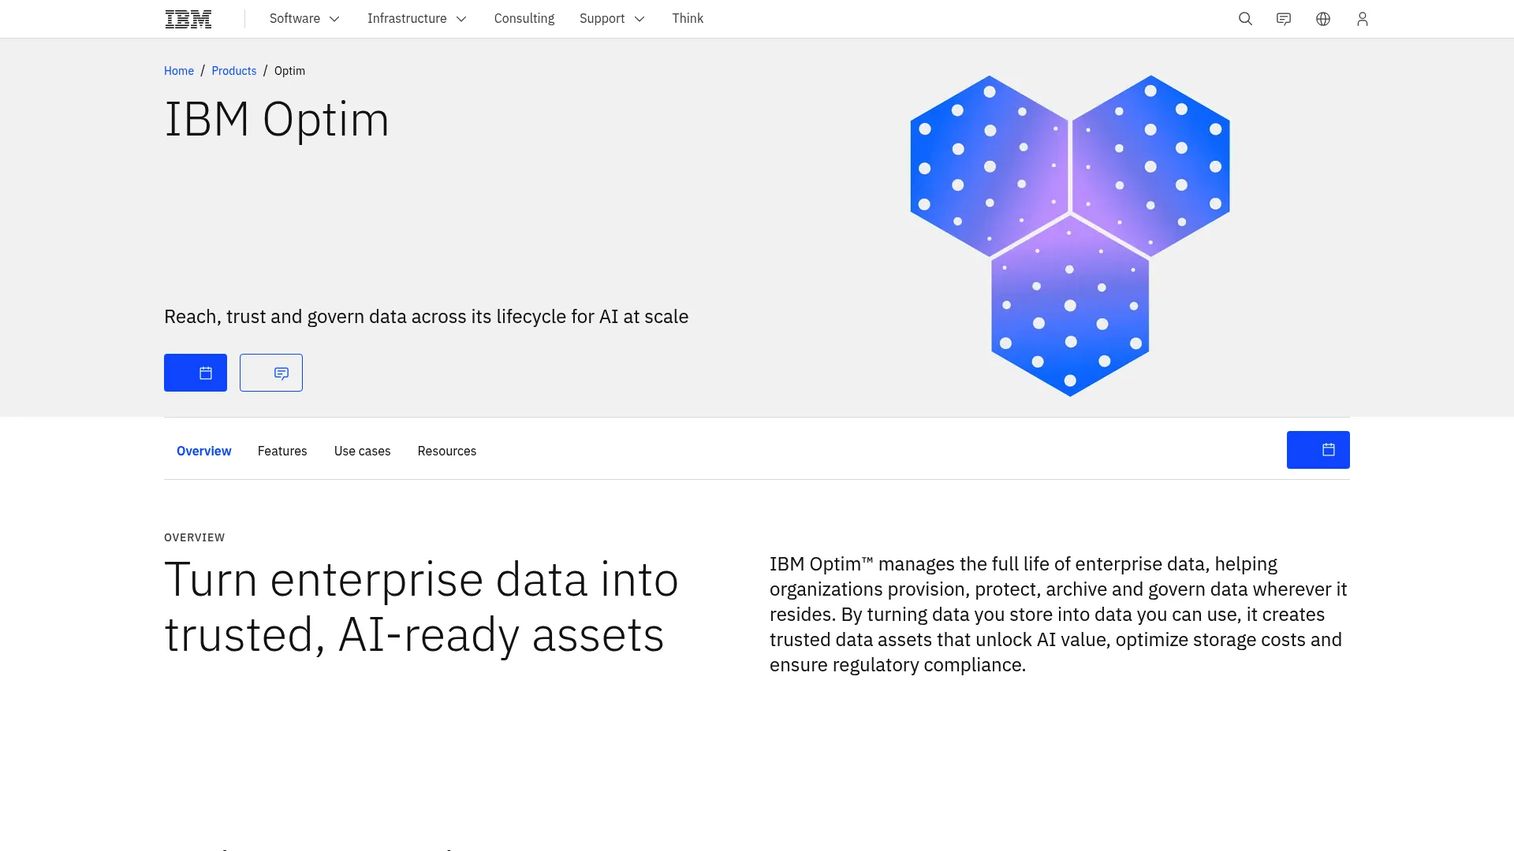Viewport: 1514px width, 851px height.
Task: Click the IBM logo
Action: (188, 19)
